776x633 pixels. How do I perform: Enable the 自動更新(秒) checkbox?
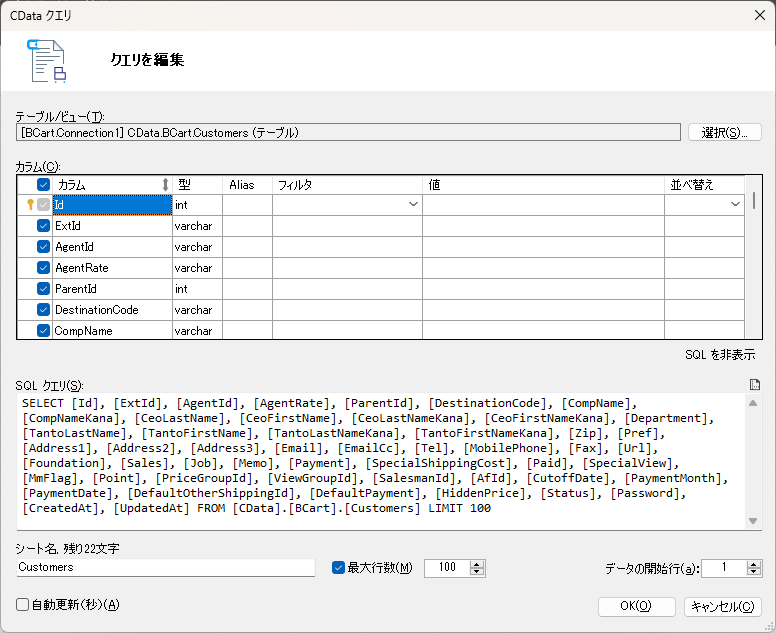coord(22,604)
